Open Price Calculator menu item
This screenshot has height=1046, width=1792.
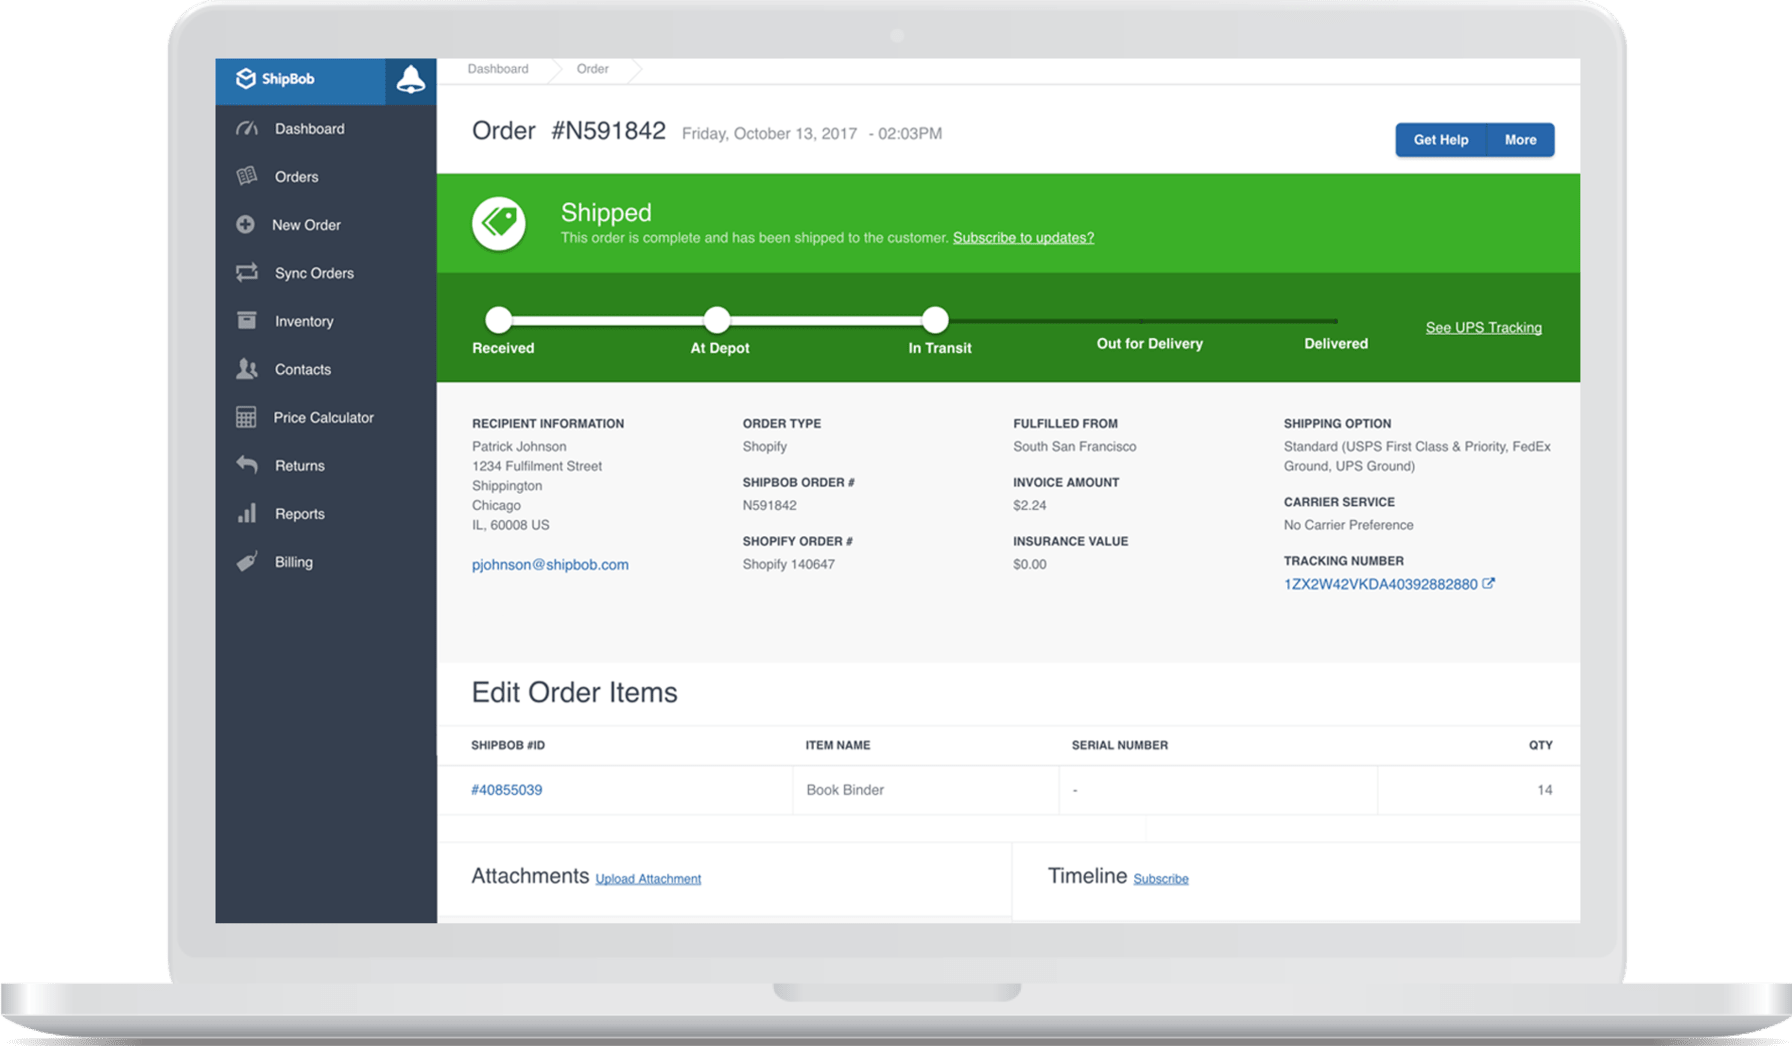[x=325, y=417]
